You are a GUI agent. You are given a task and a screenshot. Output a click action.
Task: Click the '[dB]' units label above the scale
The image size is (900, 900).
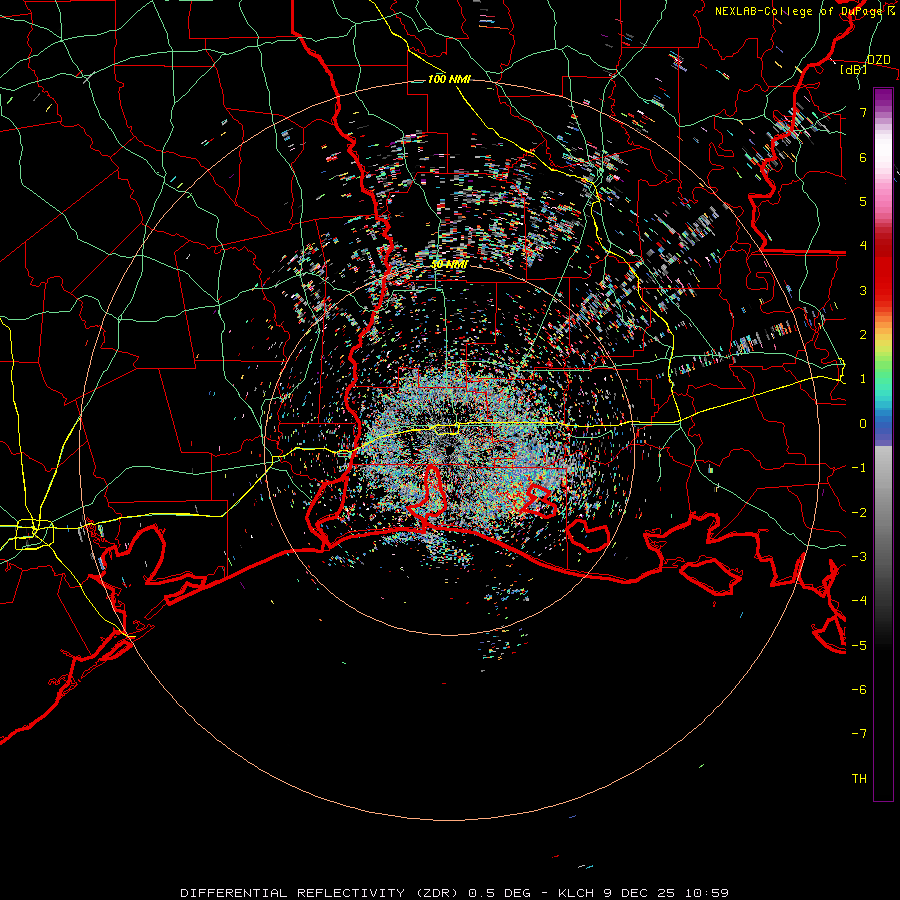click(x=854, y=69)
